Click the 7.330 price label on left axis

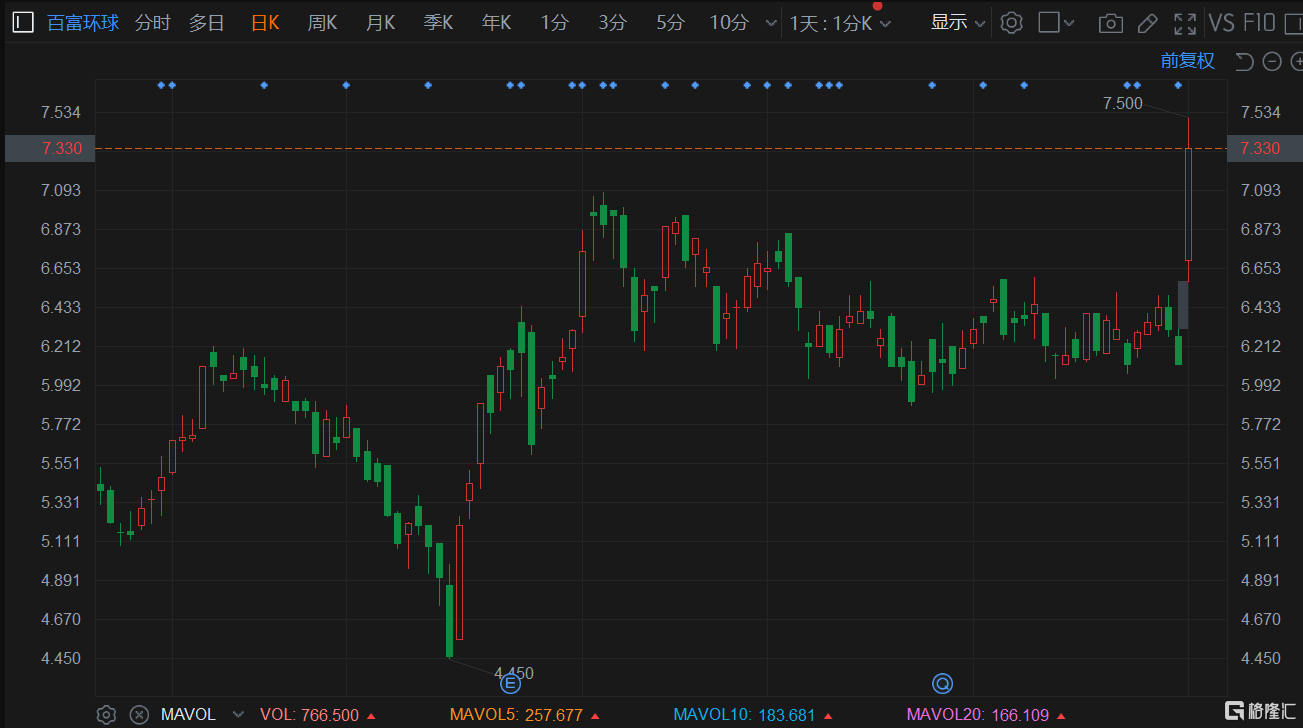point(61,148)
